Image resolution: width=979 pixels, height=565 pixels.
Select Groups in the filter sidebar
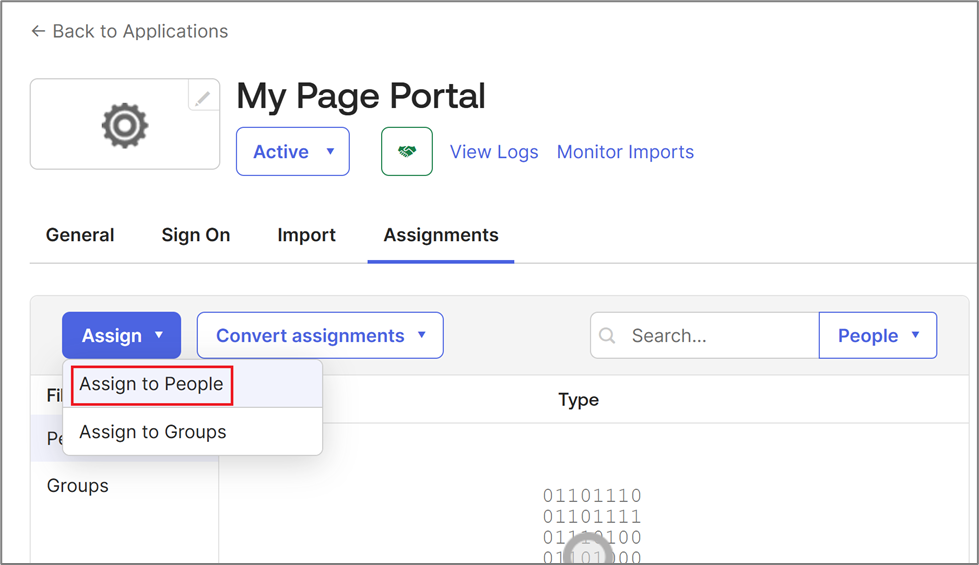click(x=78, y=486)
